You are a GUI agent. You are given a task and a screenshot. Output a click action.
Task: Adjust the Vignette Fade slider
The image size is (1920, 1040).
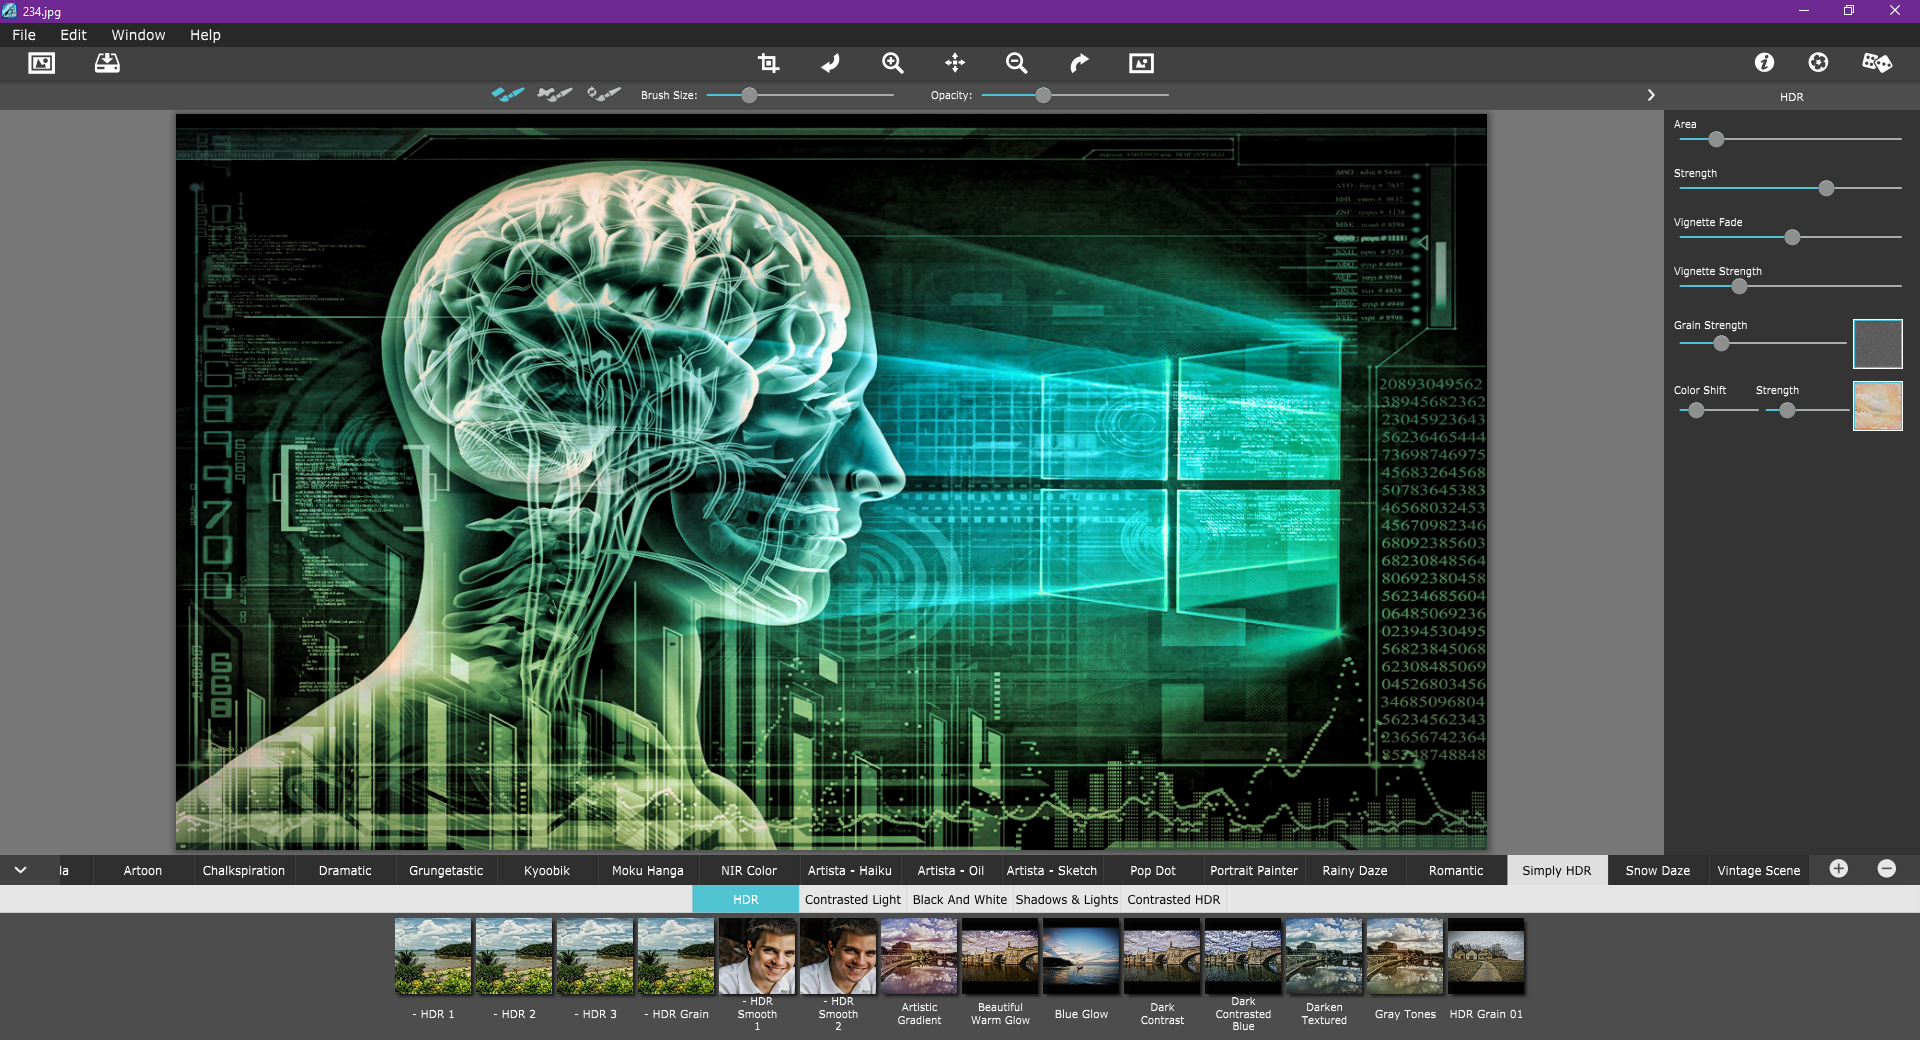(1792, 237)
